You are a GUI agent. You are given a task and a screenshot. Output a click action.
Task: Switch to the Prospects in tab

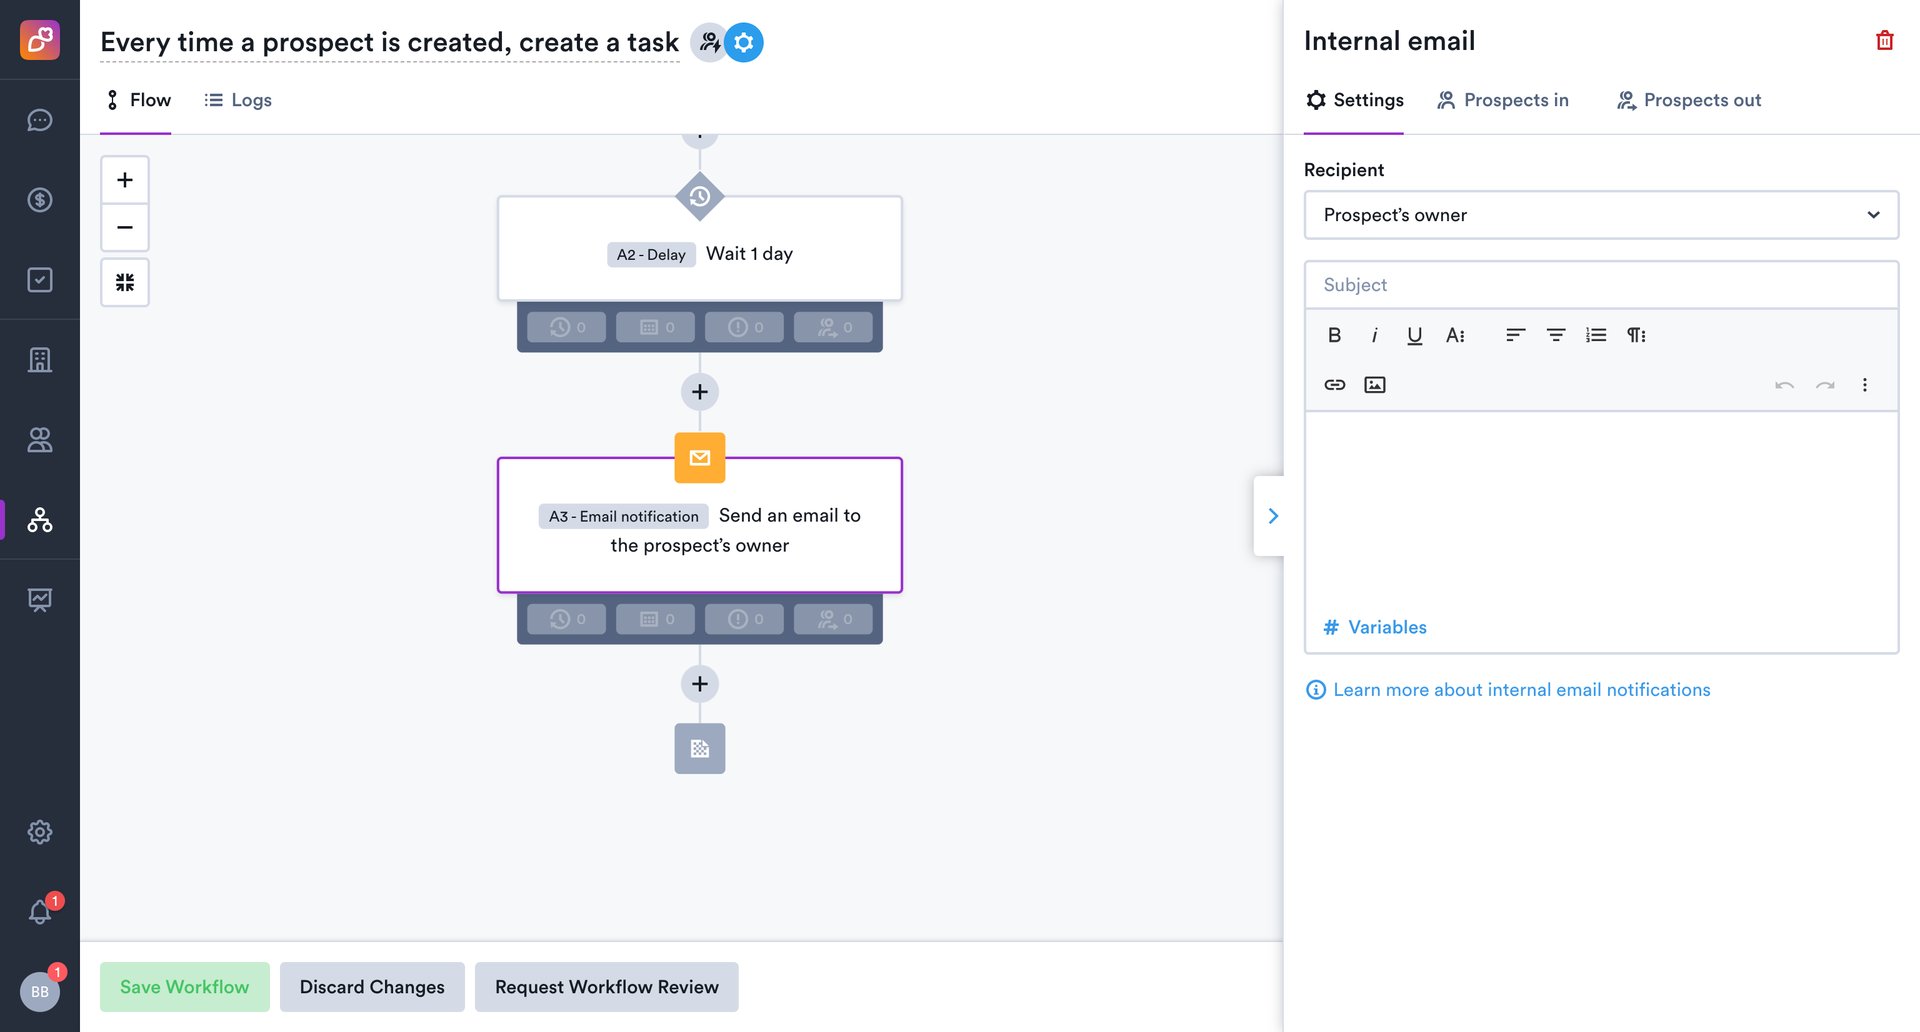[x=1503, y=100]
